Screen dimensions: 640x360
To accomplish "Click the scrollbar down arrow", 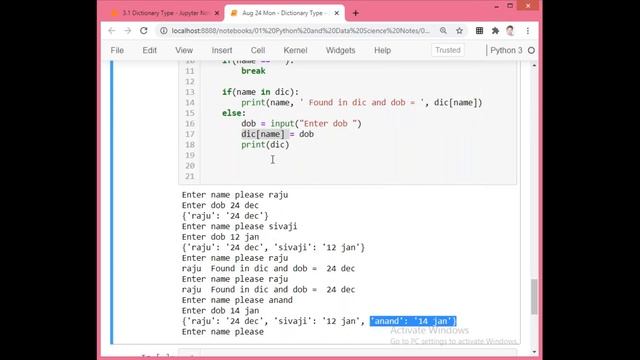I will point(534,352).
